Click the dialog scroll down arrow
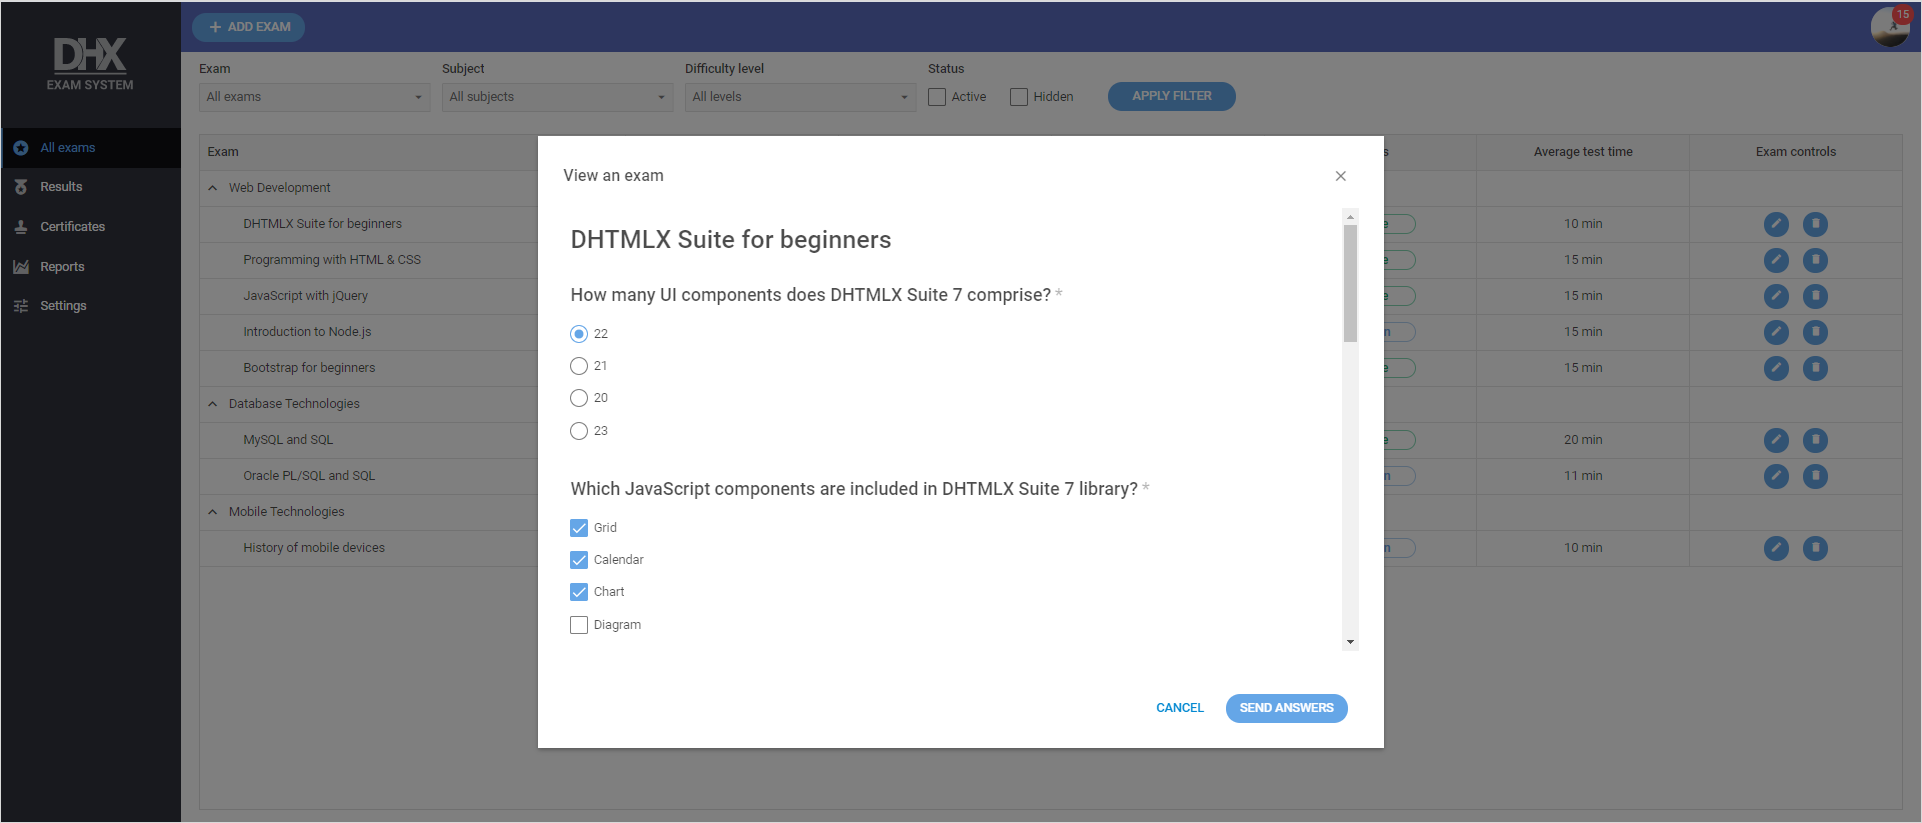Image resolution: width=1922 pixels, height=823 pixels. click(x=1350, y=642)
